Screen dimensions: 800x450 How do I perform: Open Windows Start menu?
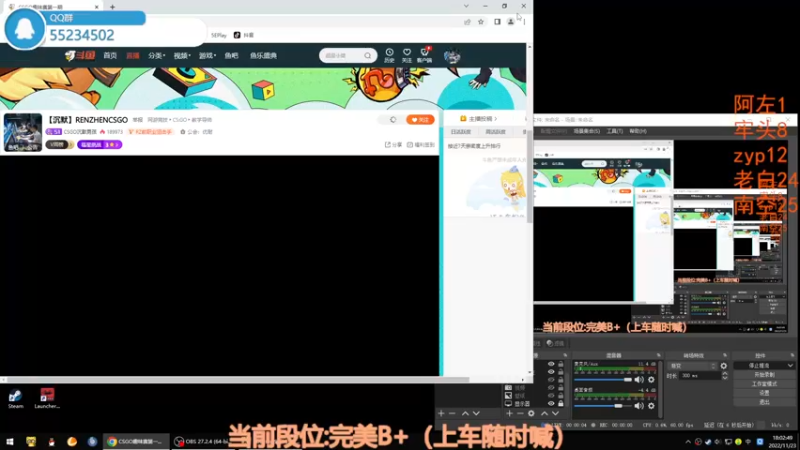[x=10, y=442]
